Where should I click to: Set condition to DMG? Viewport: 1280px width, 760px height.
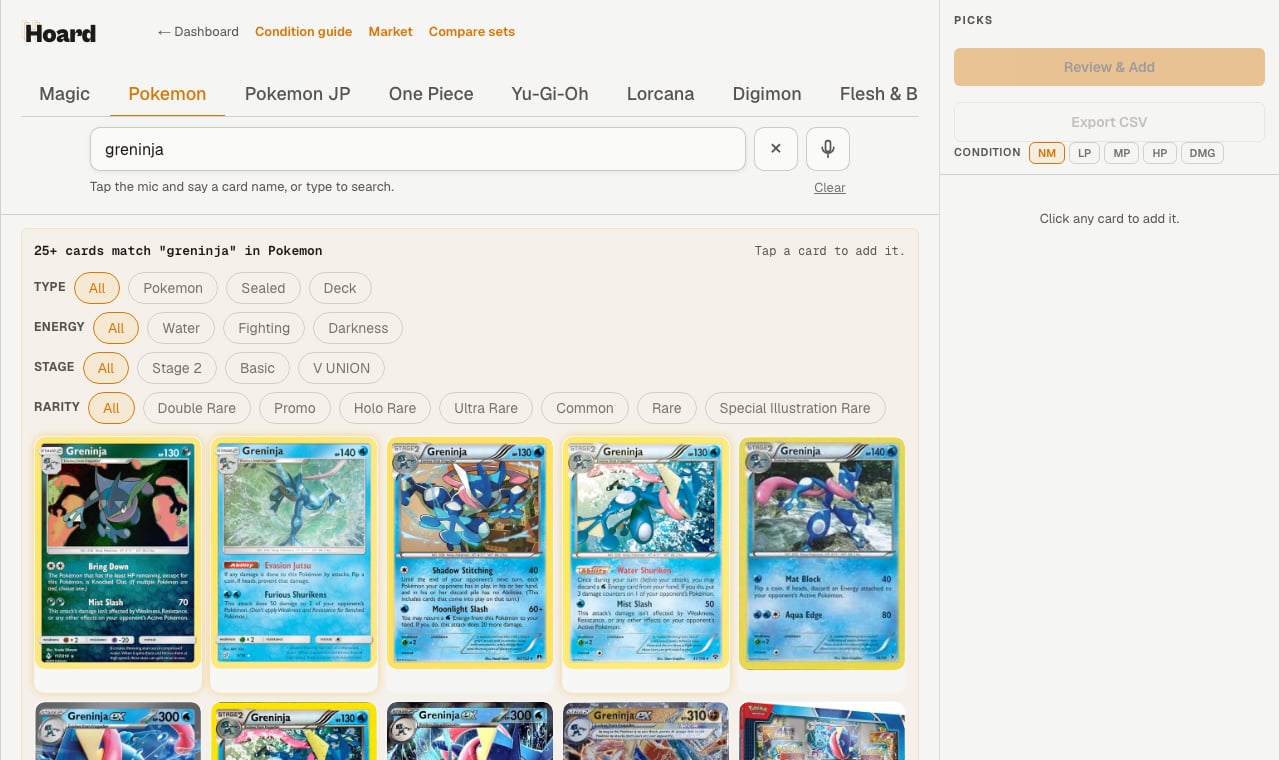click(x=1202, y=153)
